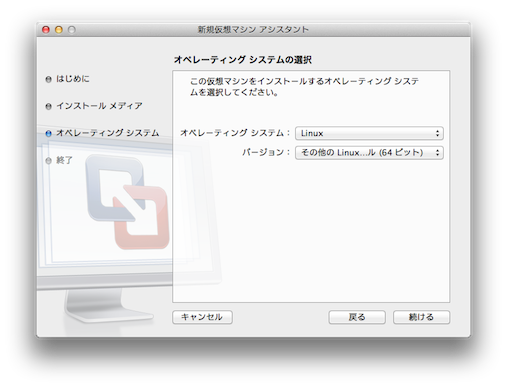The width and height of the screenshot is (507, 388).
Task: Click the VMware Fusion overlapping squares logo
Action: pyautogui.click(x=127, y=201)
